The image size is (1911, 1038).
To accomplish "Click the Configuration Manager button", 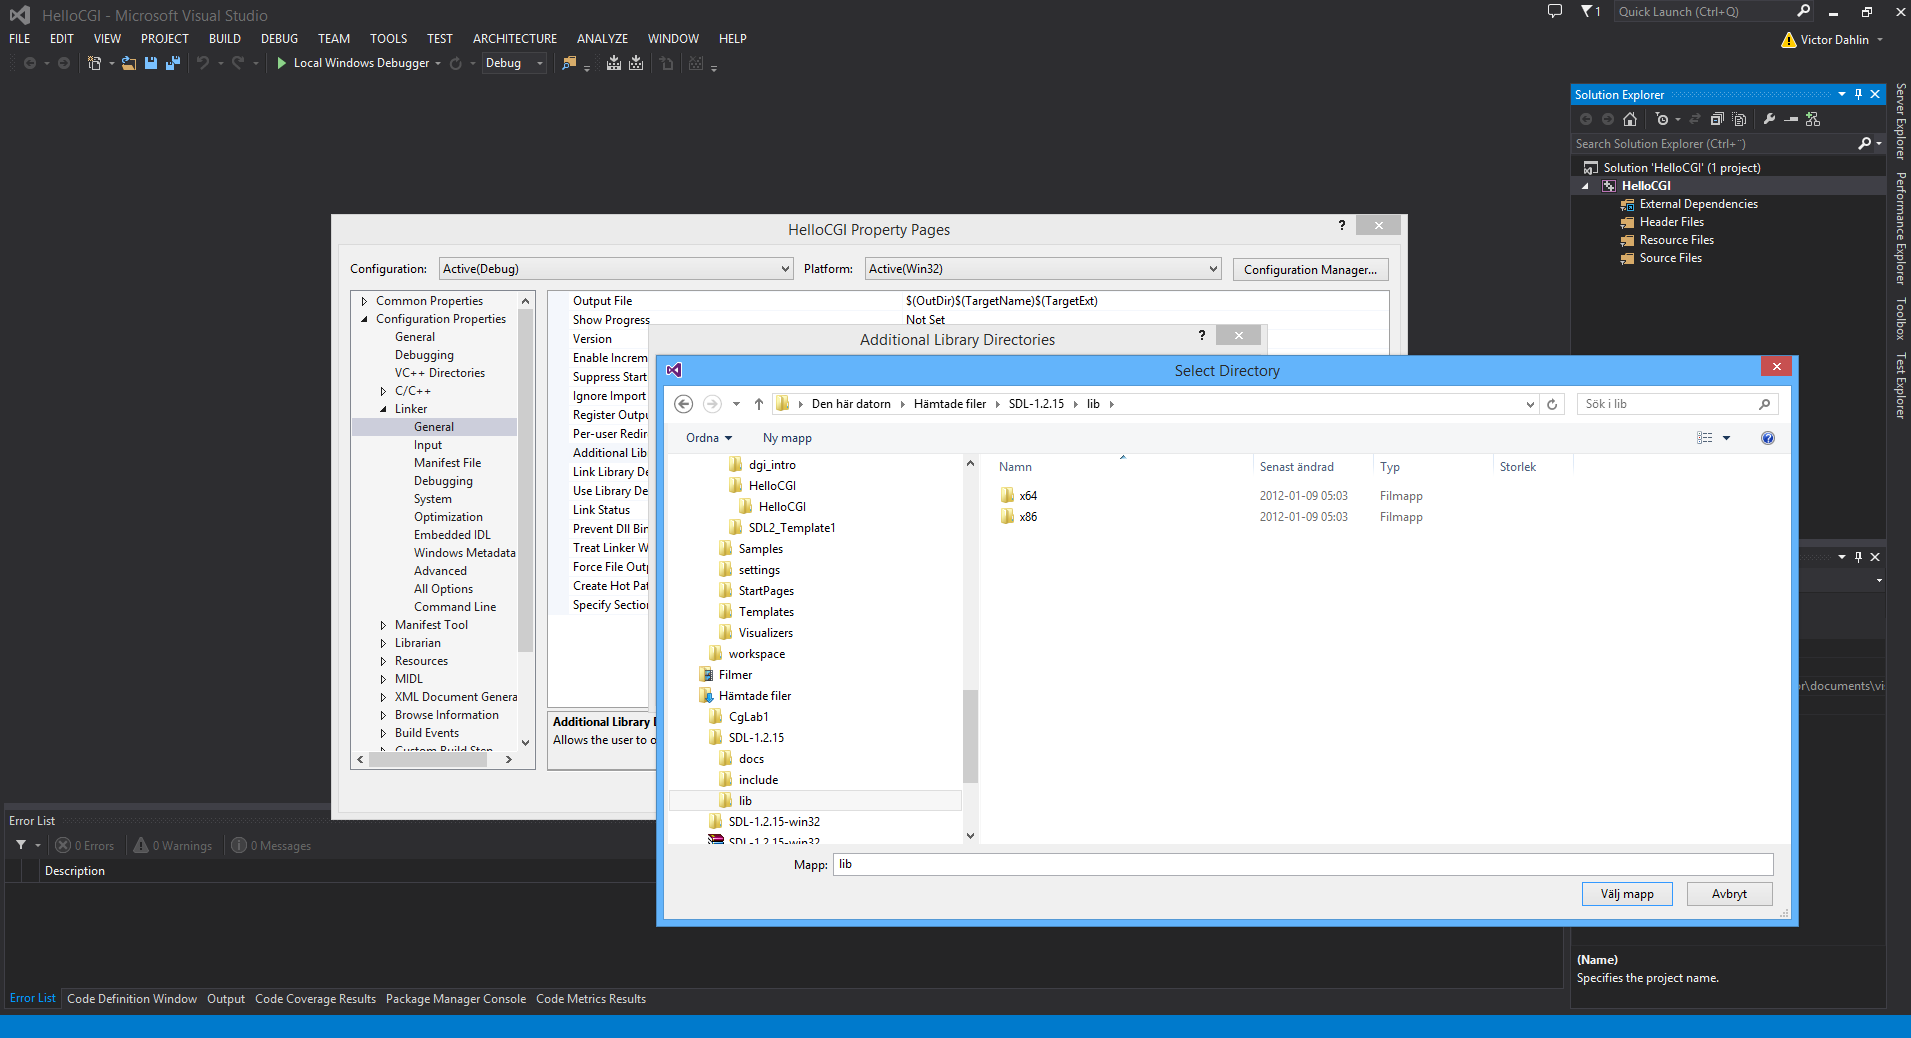I will [x=1310, y=269].
